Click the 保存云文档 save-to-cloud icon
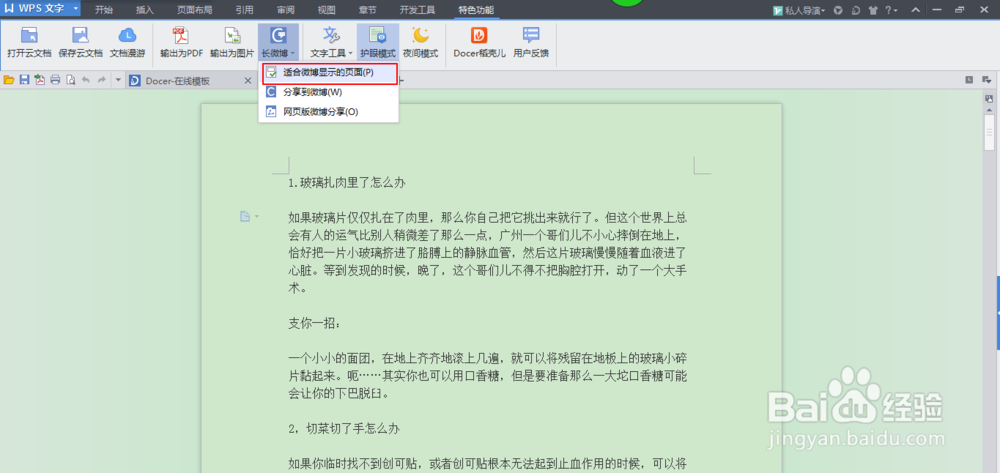Screen dimensions: 1000x473 click(80, 43)
